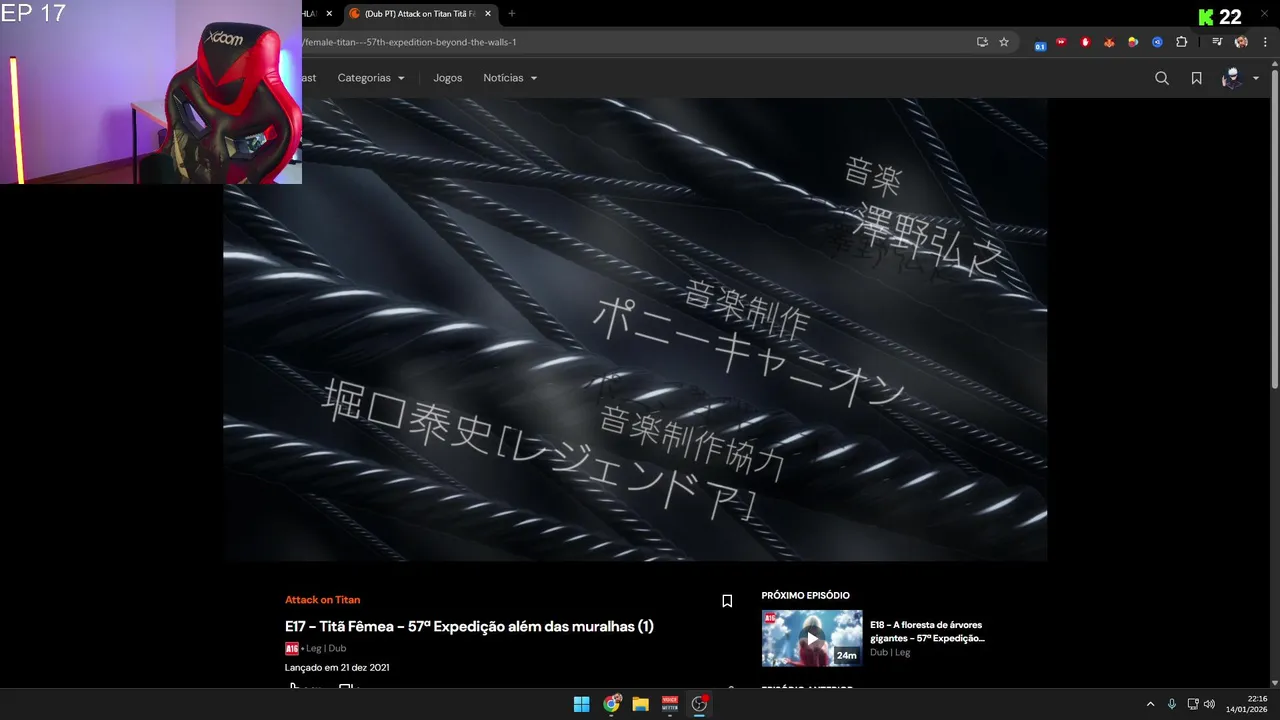Open a new browser tab
The image size is (1280, 720).
coord(512,14)
